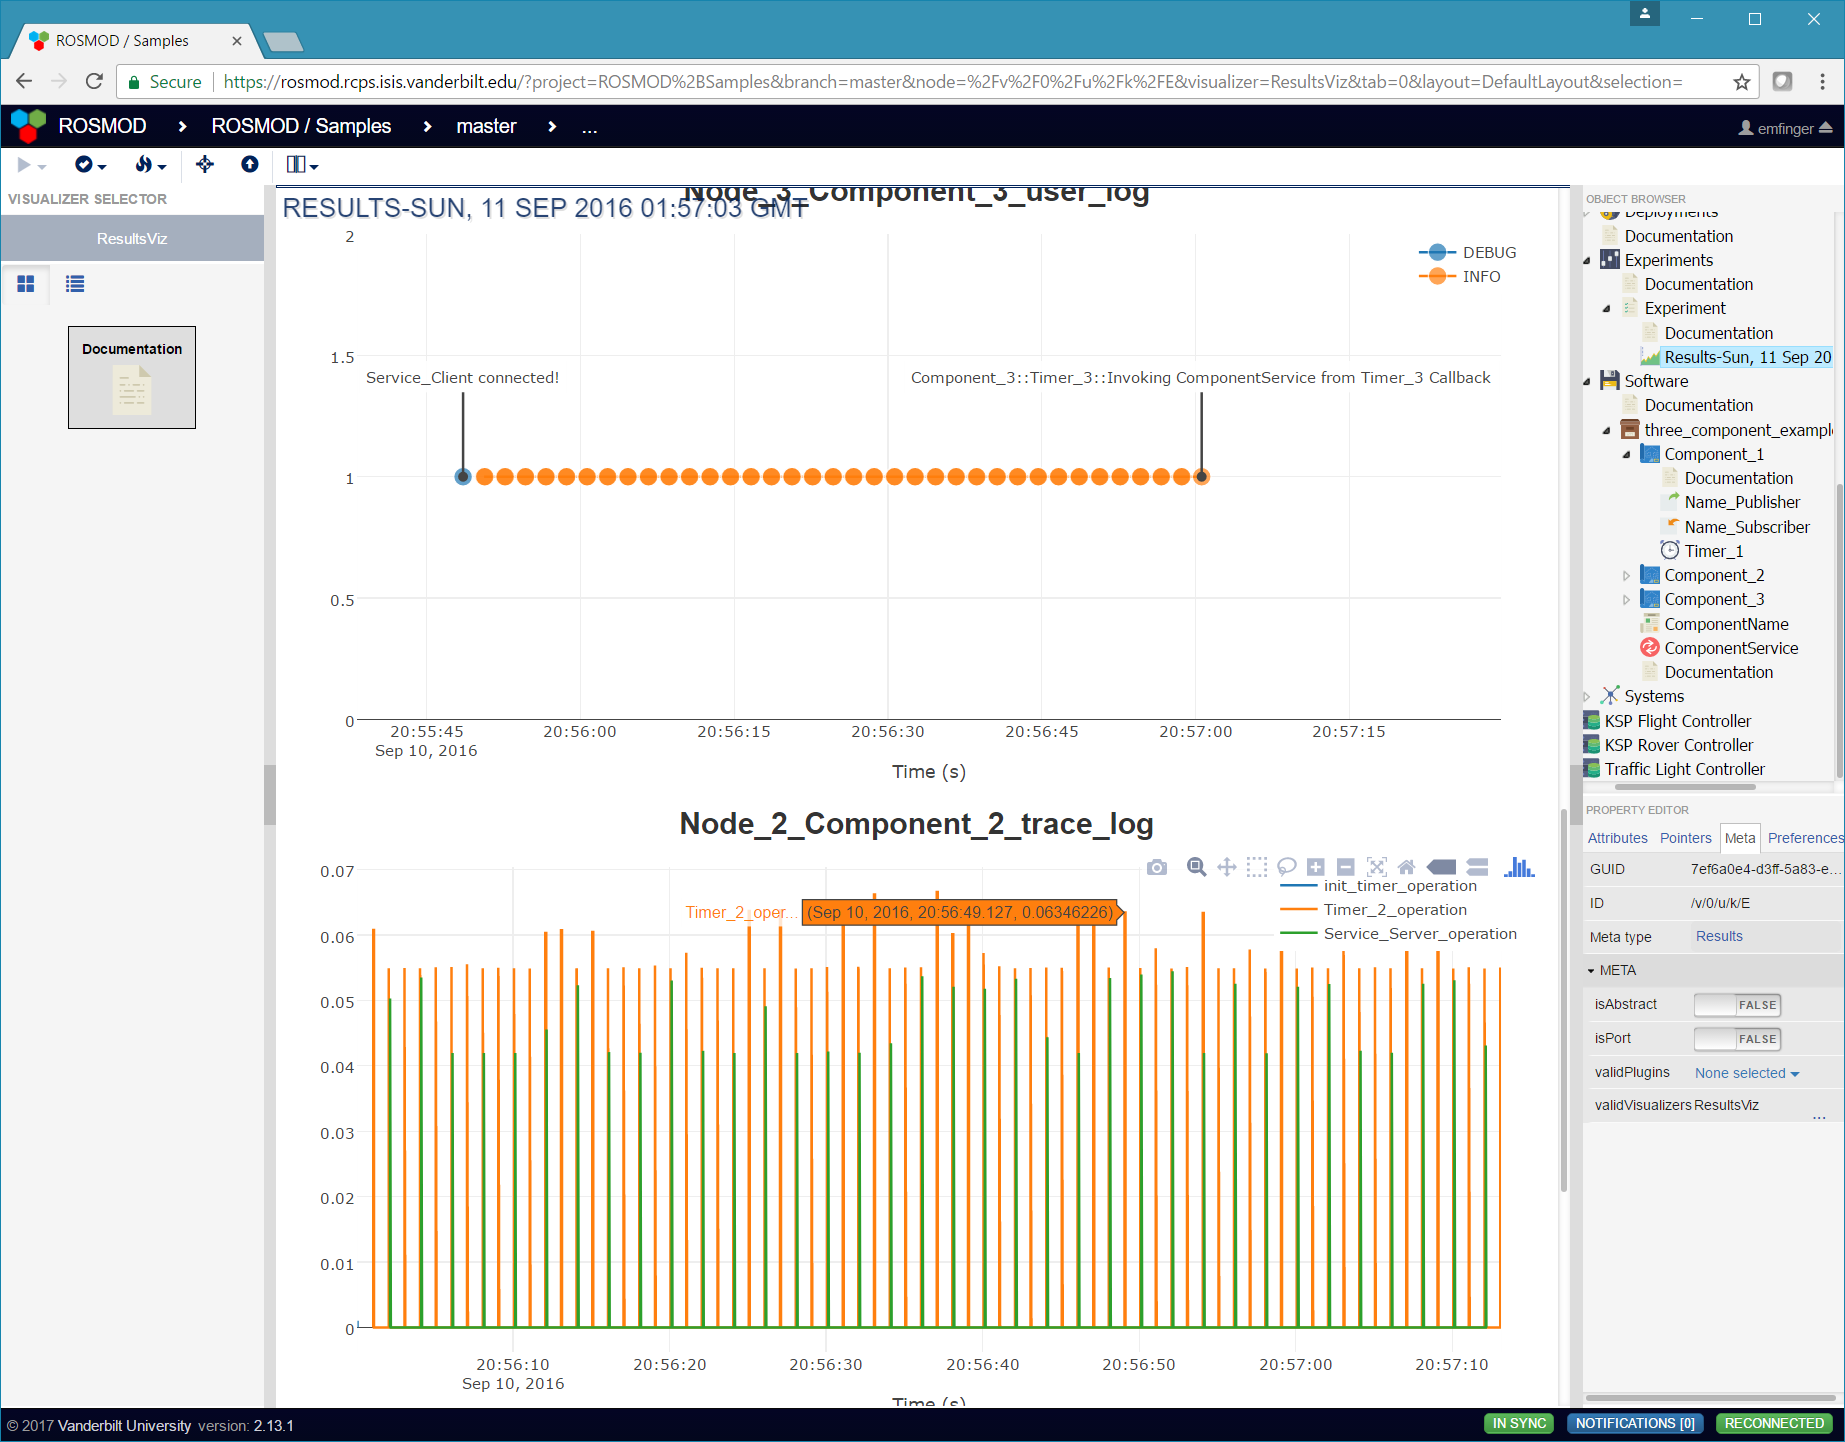Viewport: 1845px width, 1442px height.
Task: Toggle the isAbstract switch
Action: click(x=1737, y=1005)
